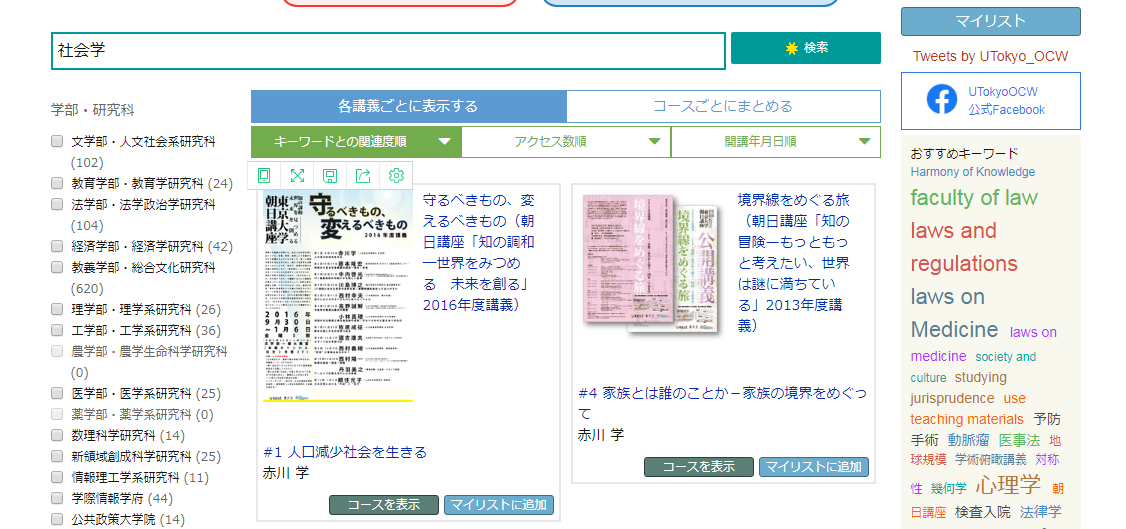
Task: Open the Tweets by UTokyo_OCW link
Action: (990, 57)
